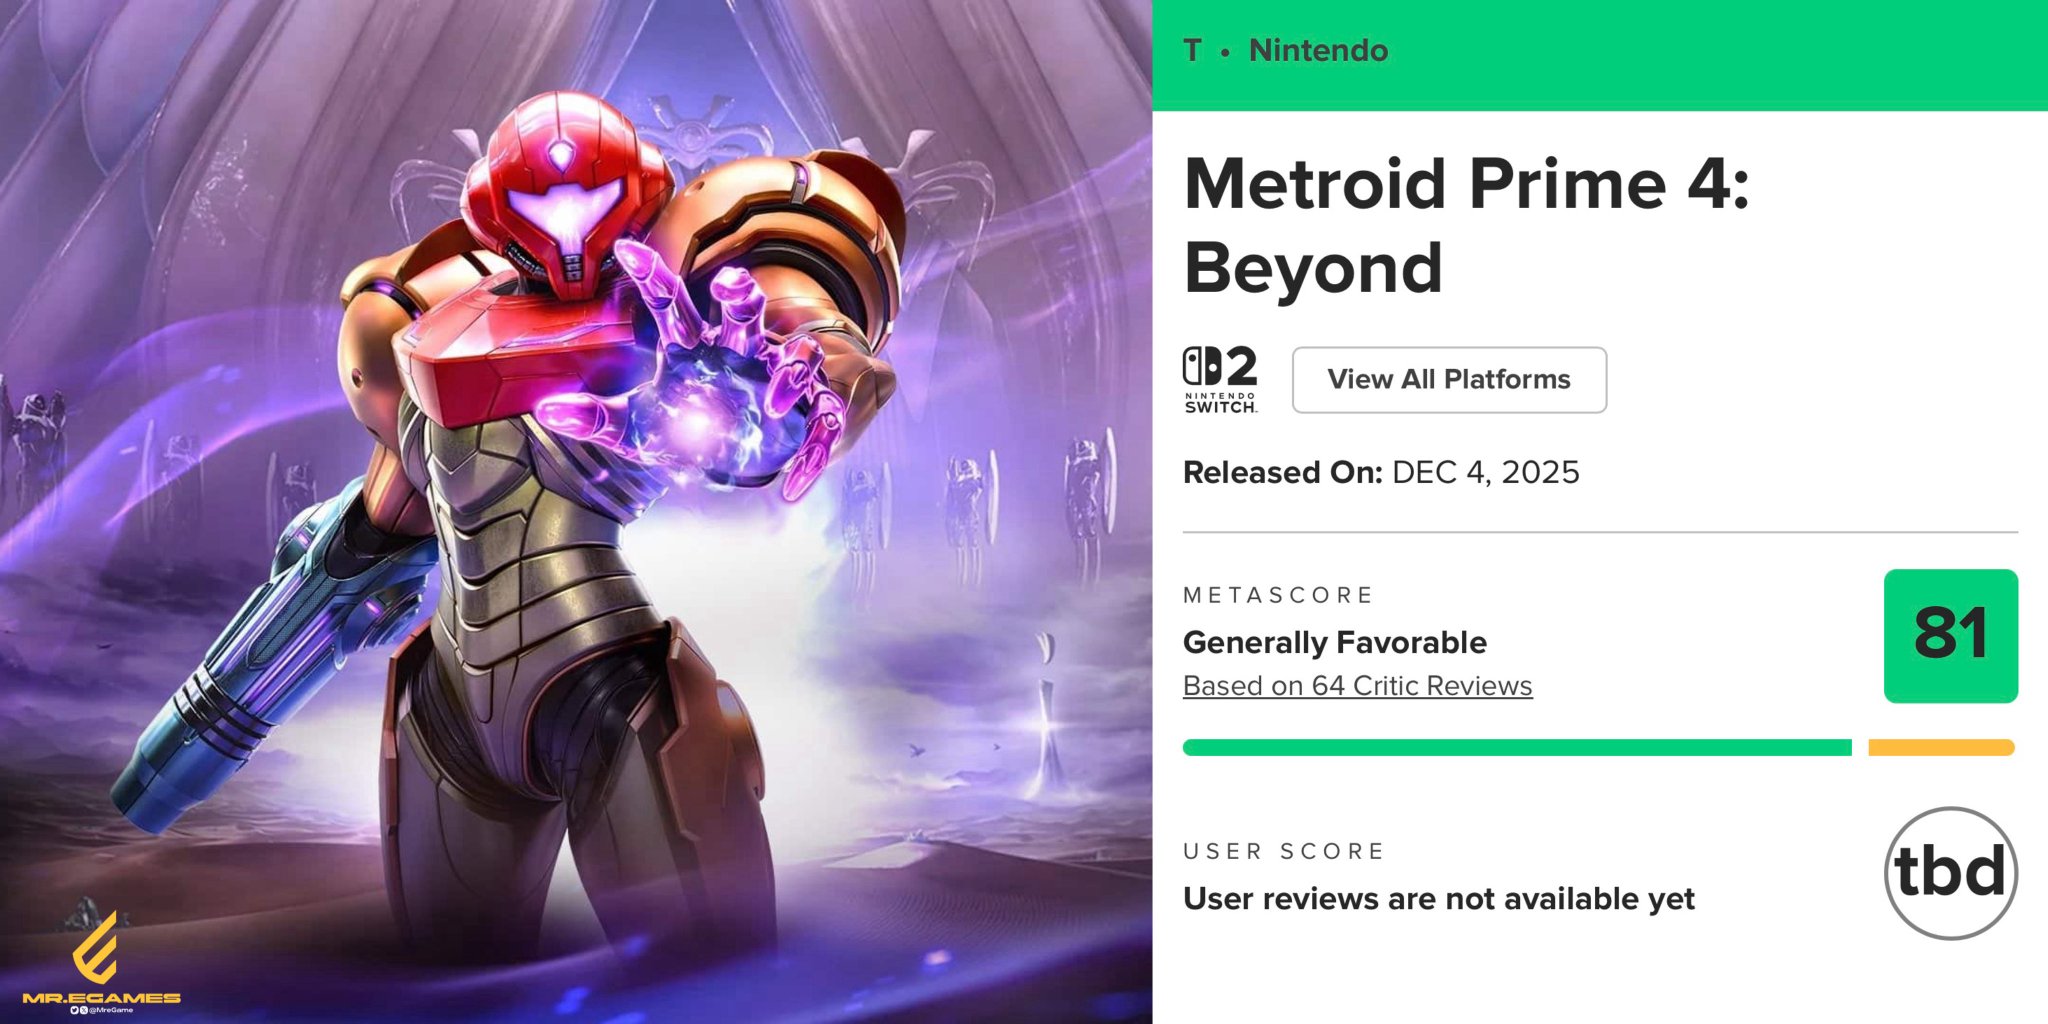Screen dimensions: 2048x1024
Task: Open the Based on 64 Critic Reviews link
Action: pos(1357,686)
